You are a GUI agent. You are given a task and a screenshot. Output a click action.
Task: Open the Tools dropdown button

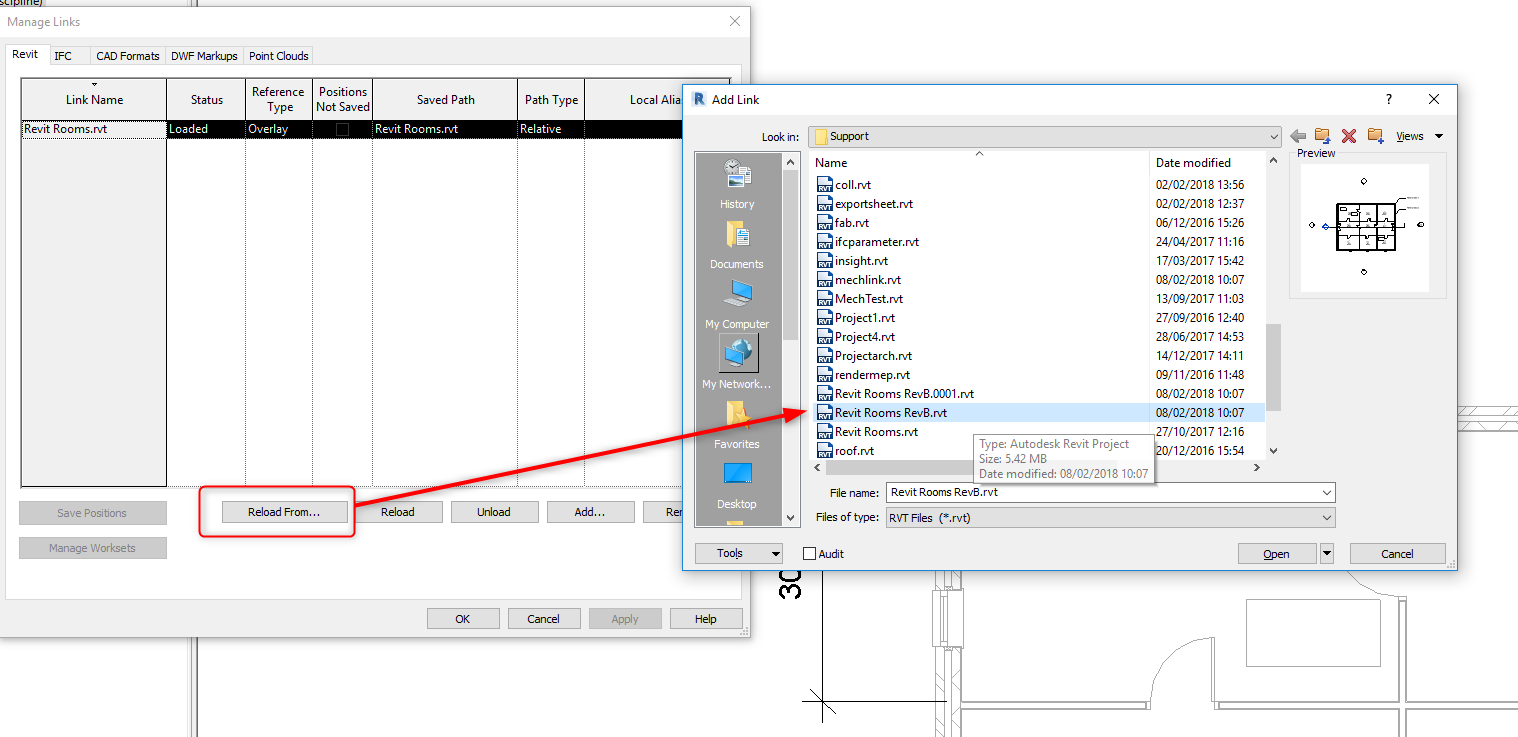click(739, 553)
